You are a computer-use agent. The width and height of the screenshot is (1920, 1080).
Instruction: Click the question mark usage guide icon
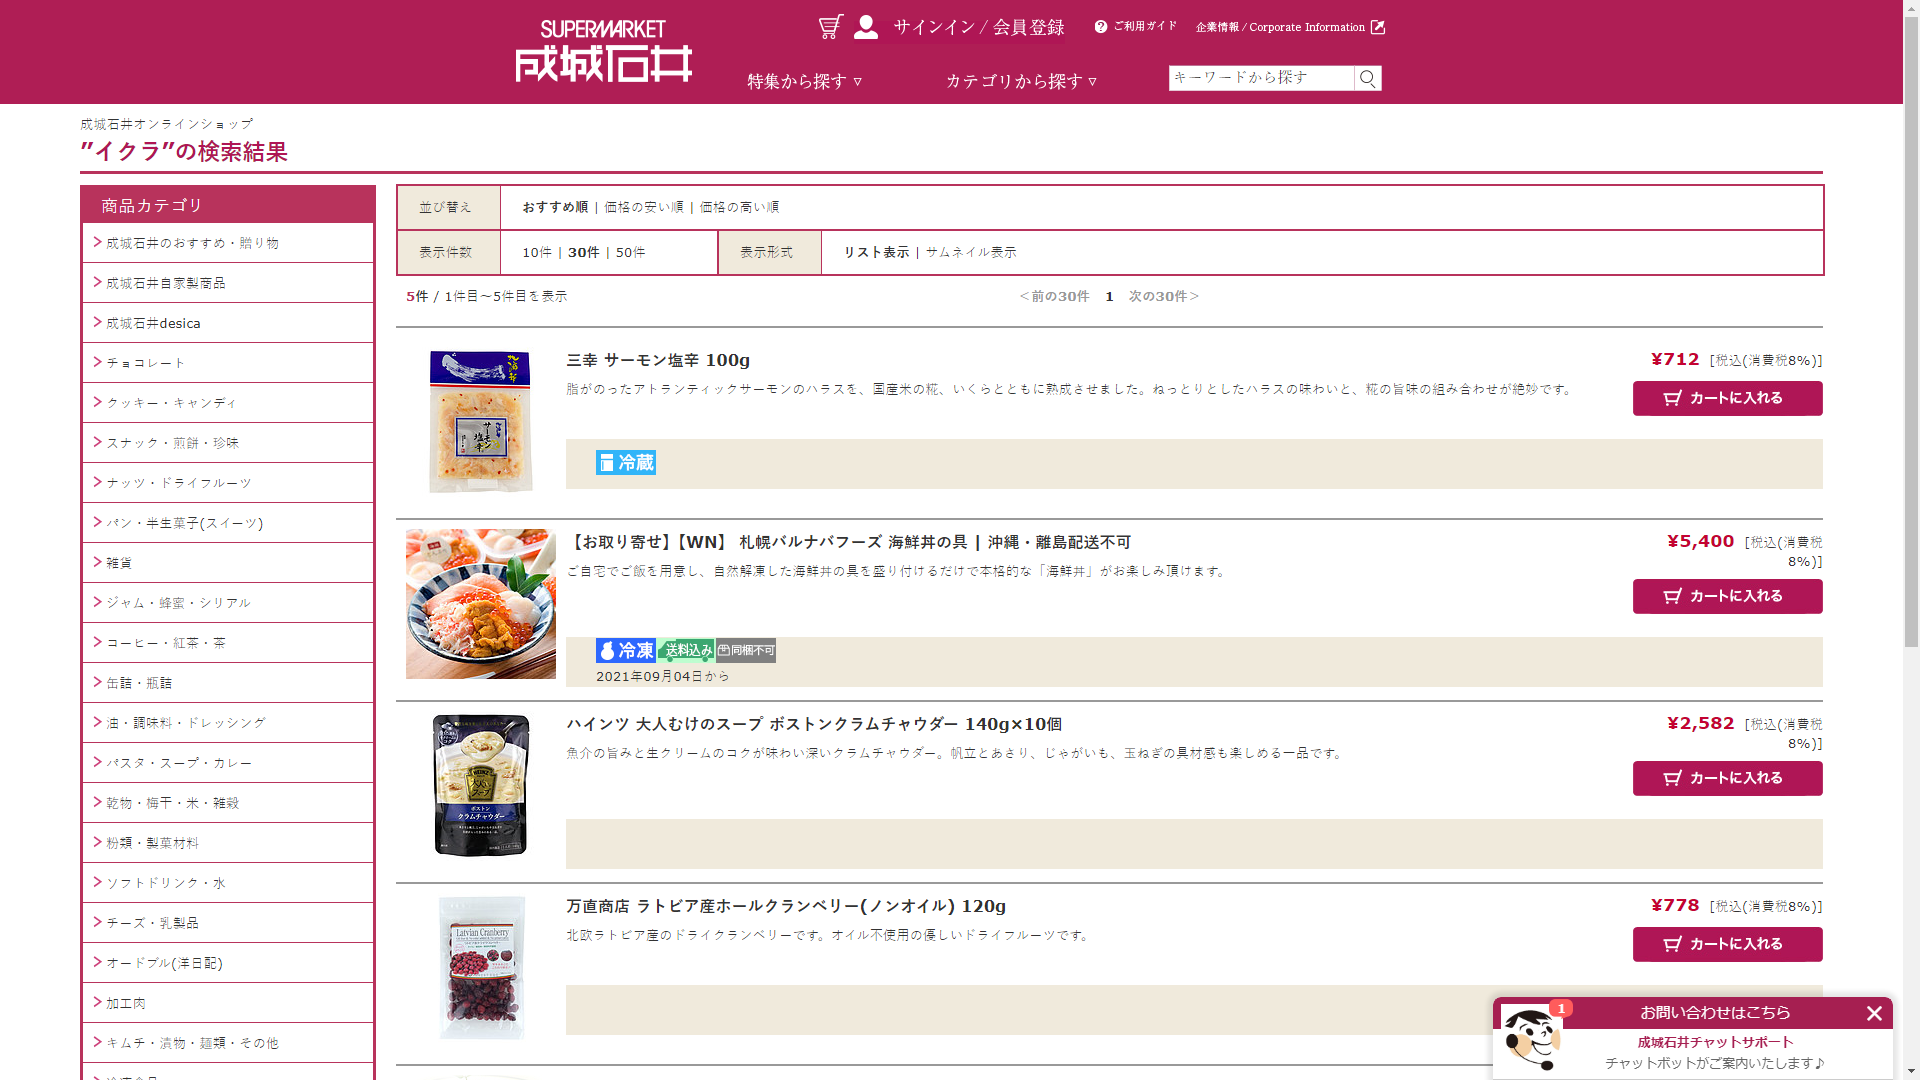click(x=1101, y=27)
